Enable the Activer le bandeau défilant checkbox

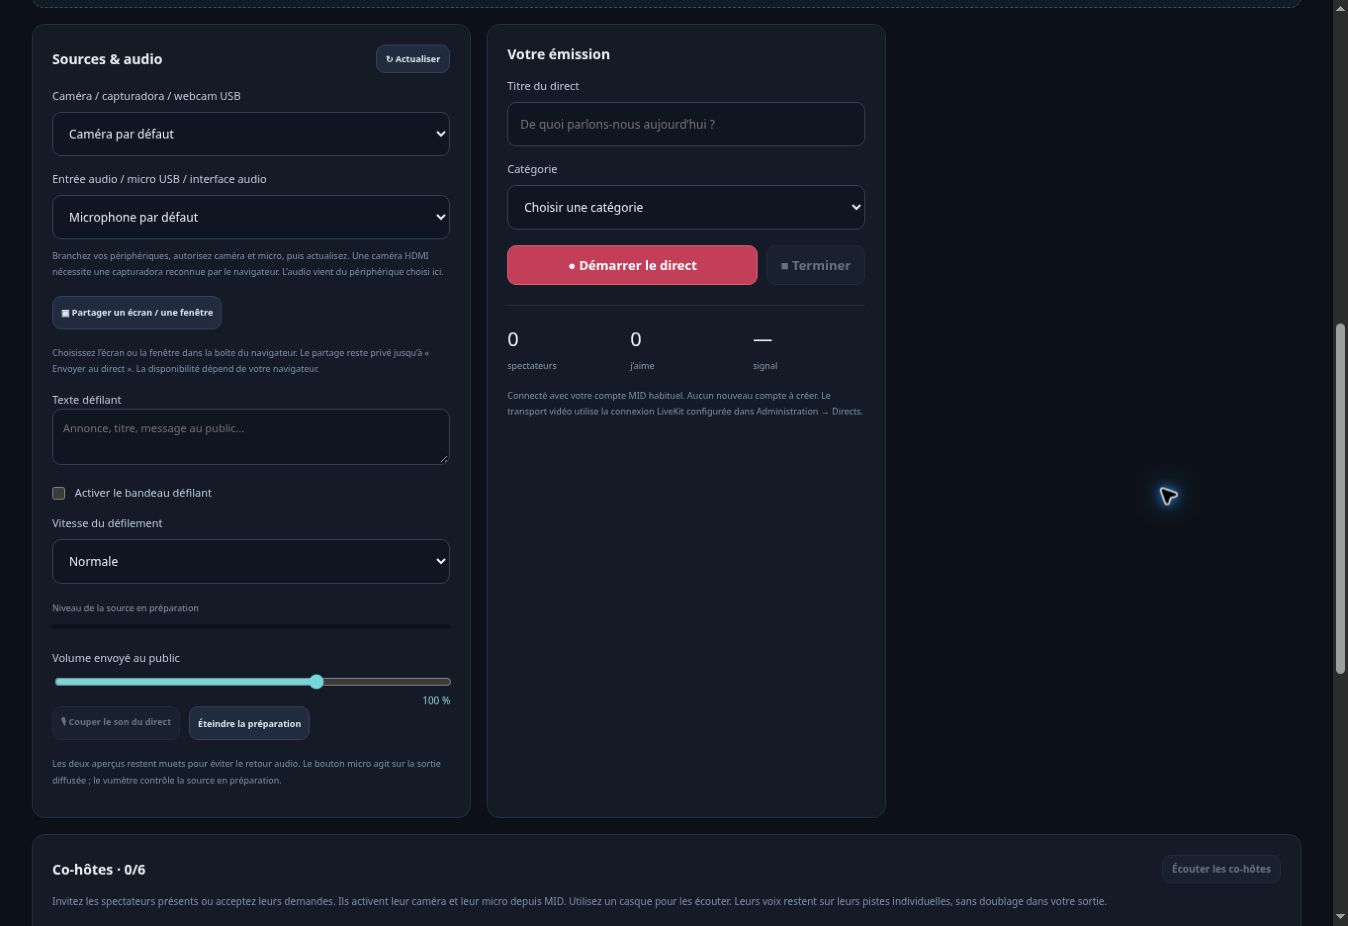click(x=59, y=493)
